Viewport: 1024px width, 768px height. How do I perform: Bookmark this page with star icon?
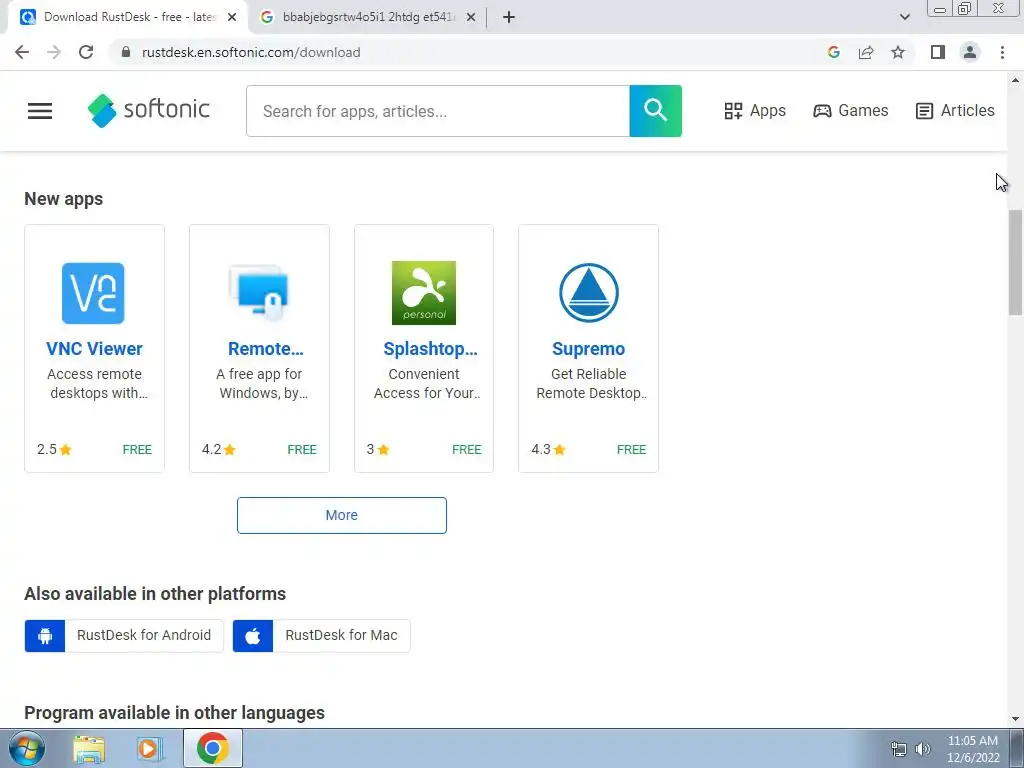pyautogui.click(x=898, y=52)
